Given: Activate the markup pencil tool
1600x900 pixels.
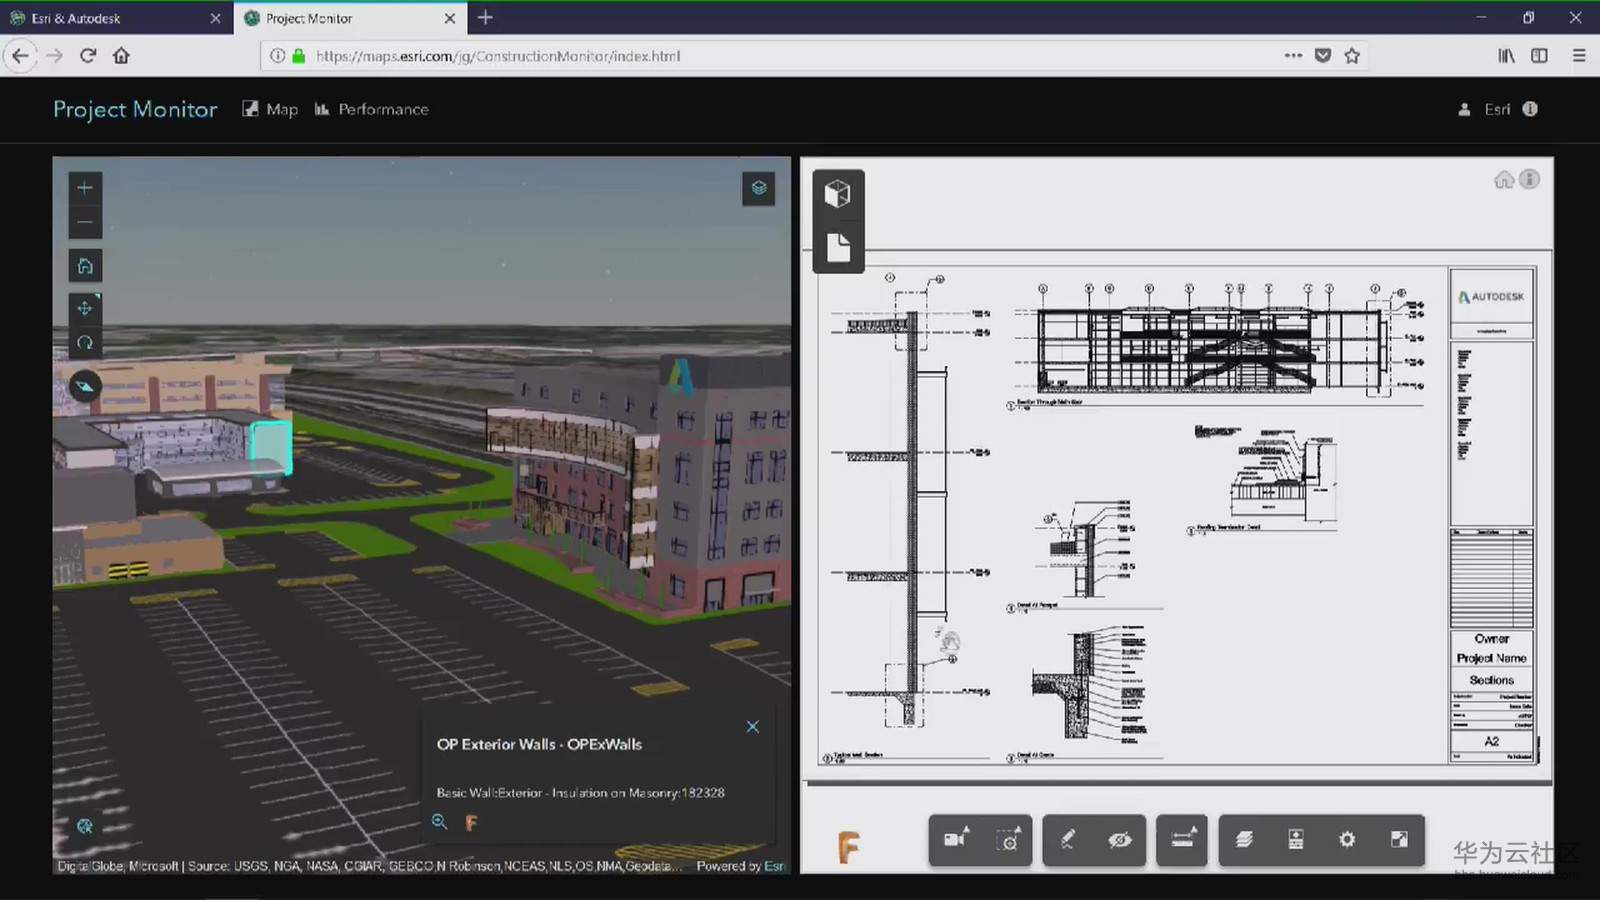Looking at the screenshot, I should click(1067, 839).
